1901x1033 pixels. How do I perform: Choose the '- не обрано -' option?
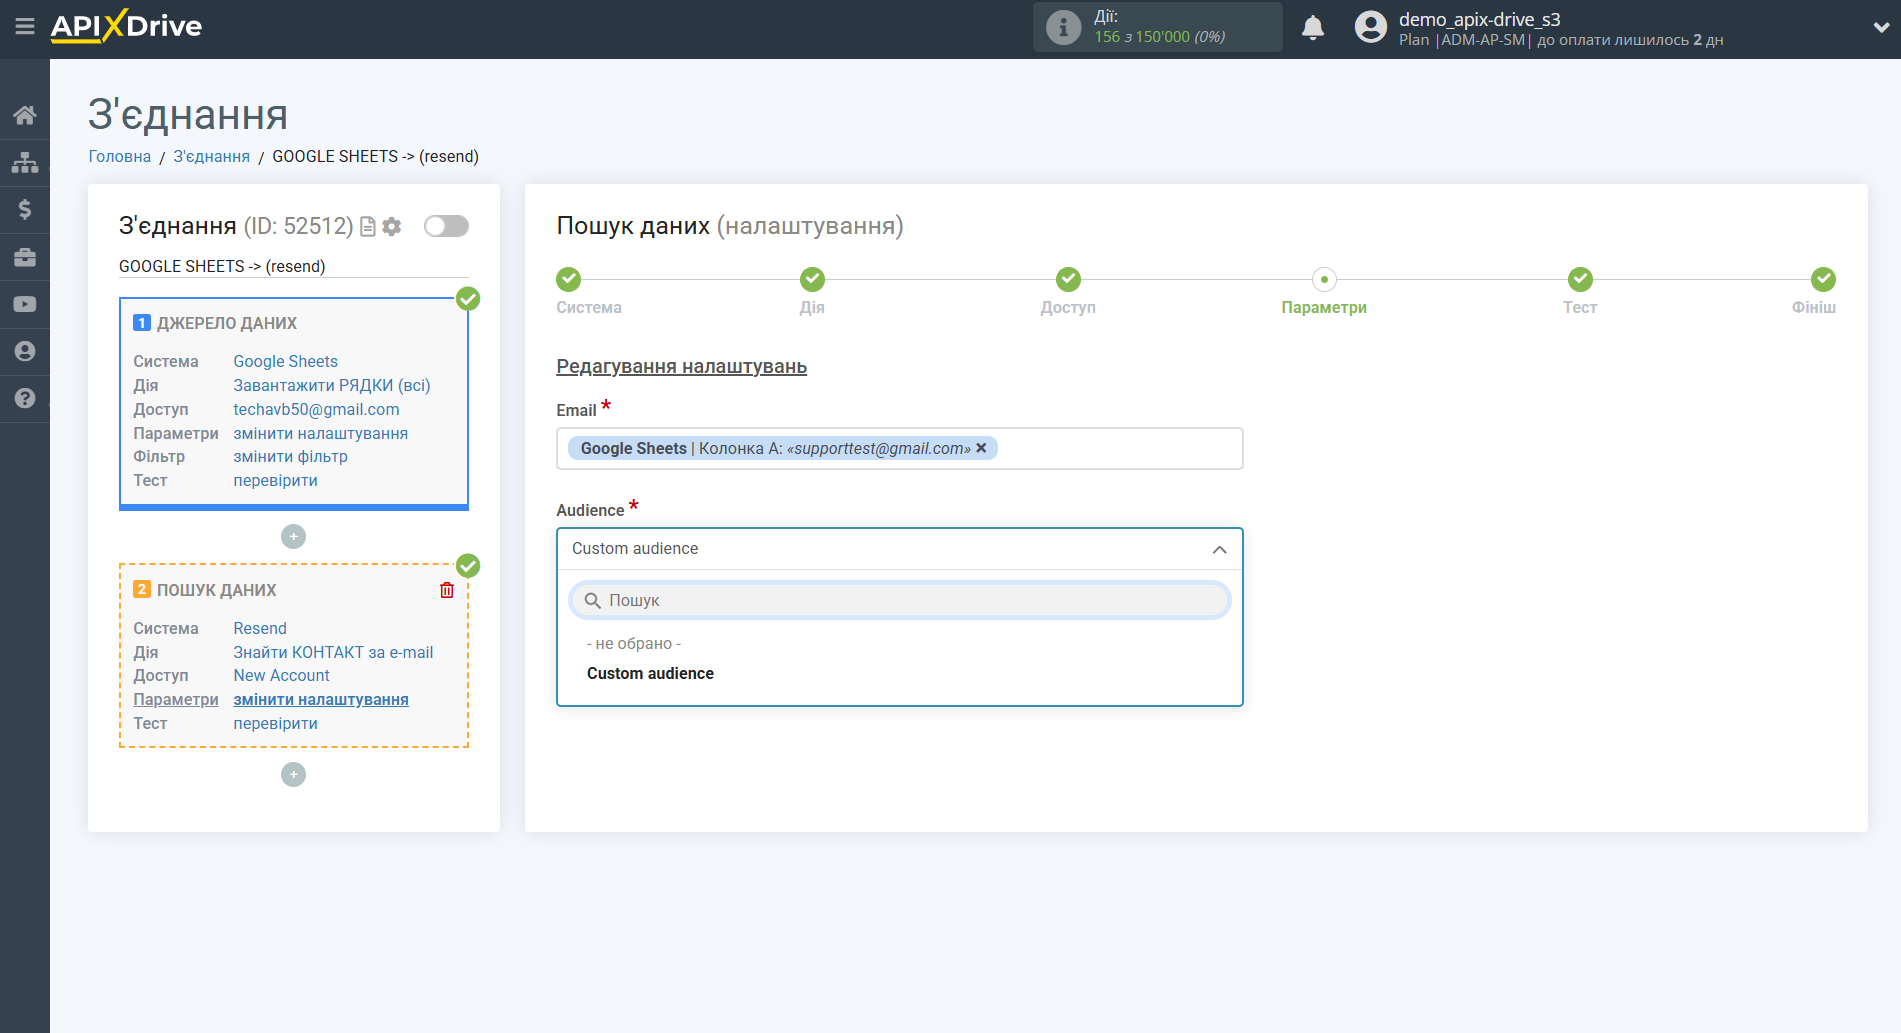pyautogui.click(x=634, y=644)
